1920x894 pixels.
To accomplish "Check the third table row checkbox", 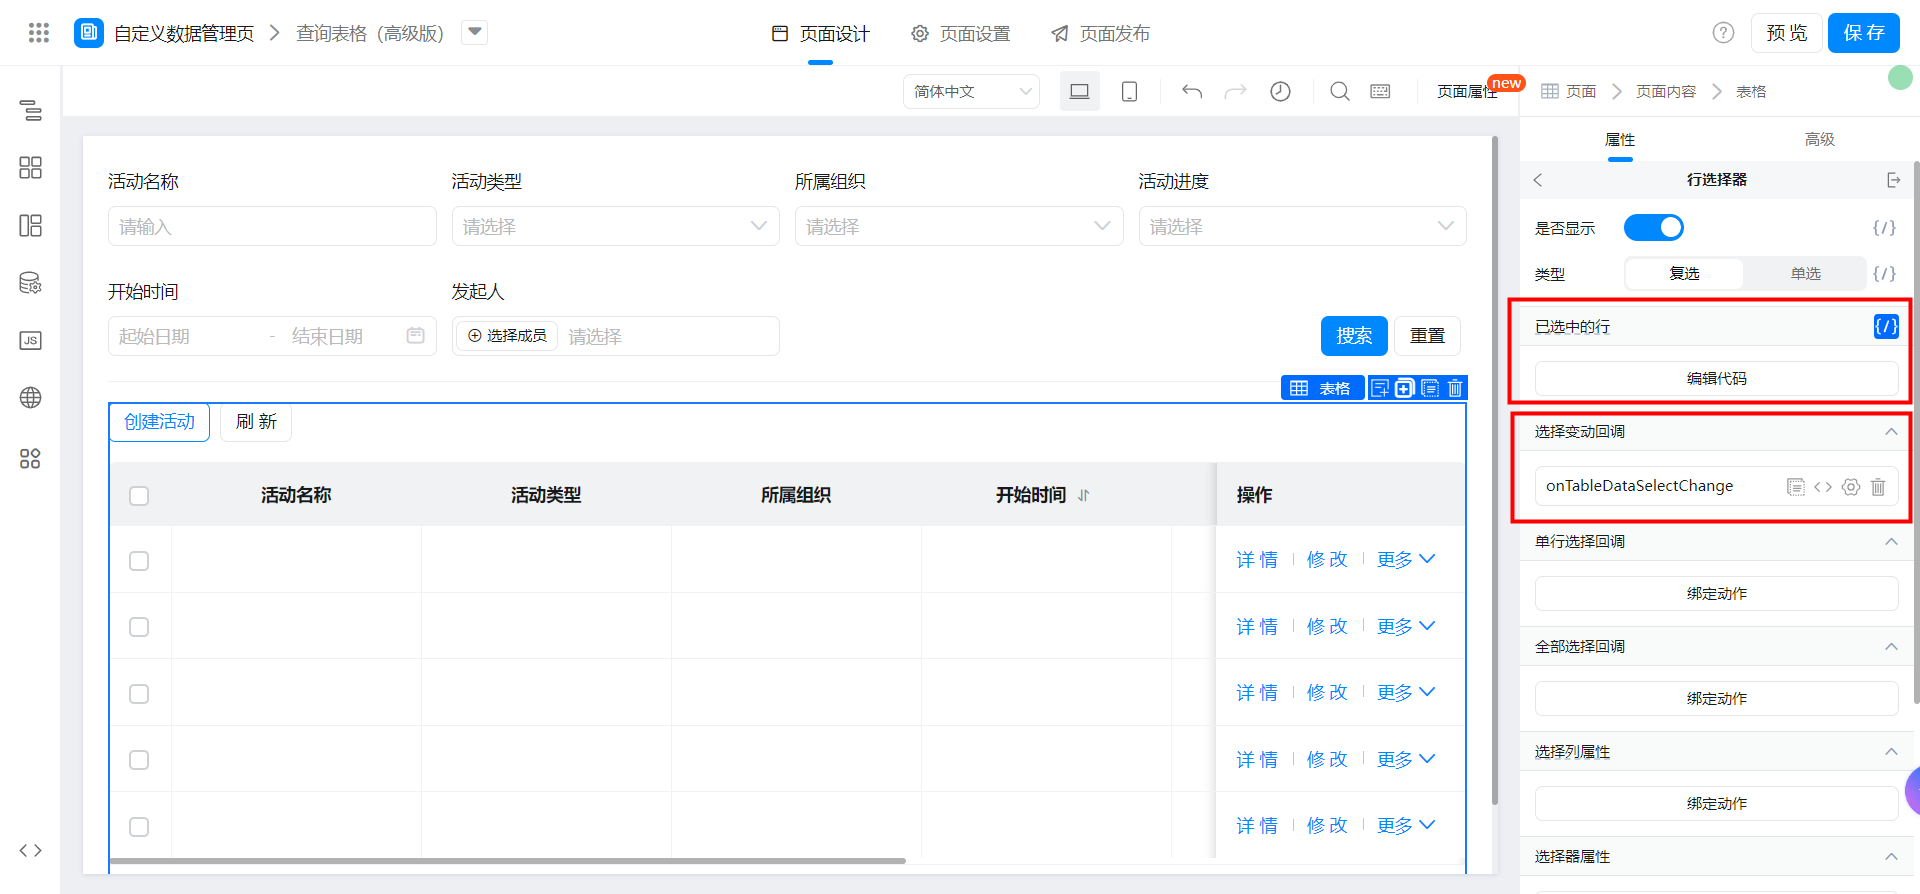I will [x=139, y=694].
